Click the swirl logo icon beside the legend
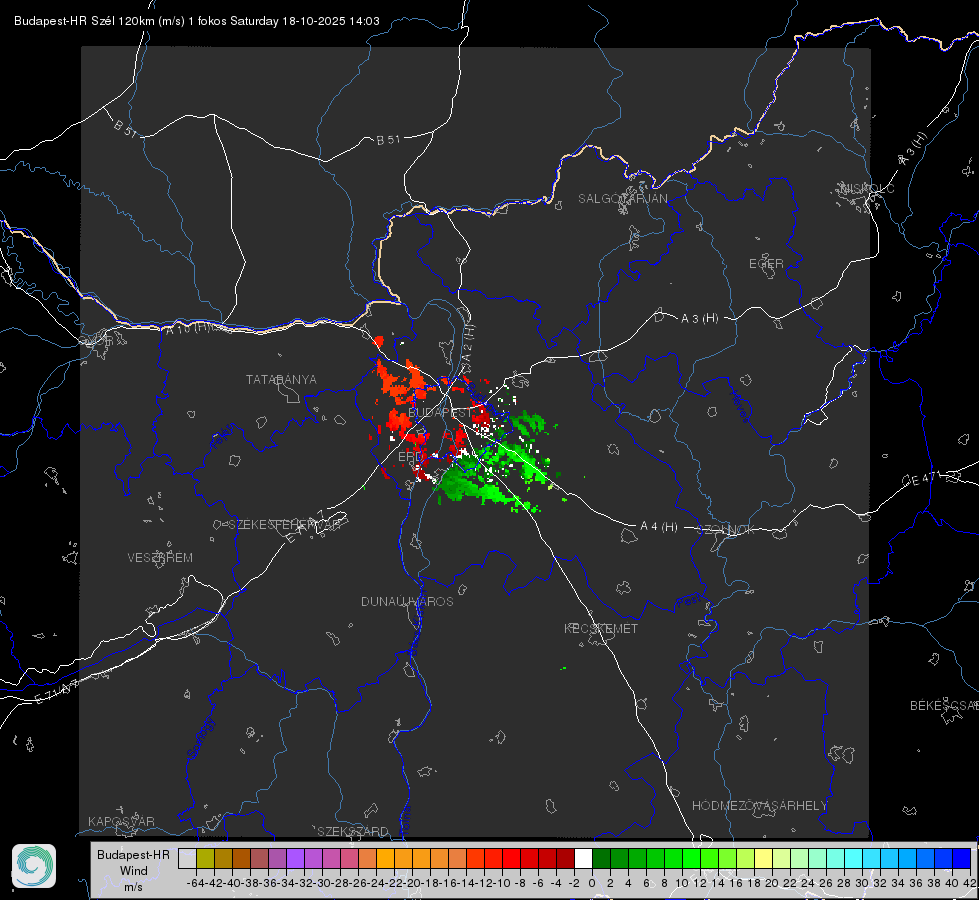 (x=34, y=866)
